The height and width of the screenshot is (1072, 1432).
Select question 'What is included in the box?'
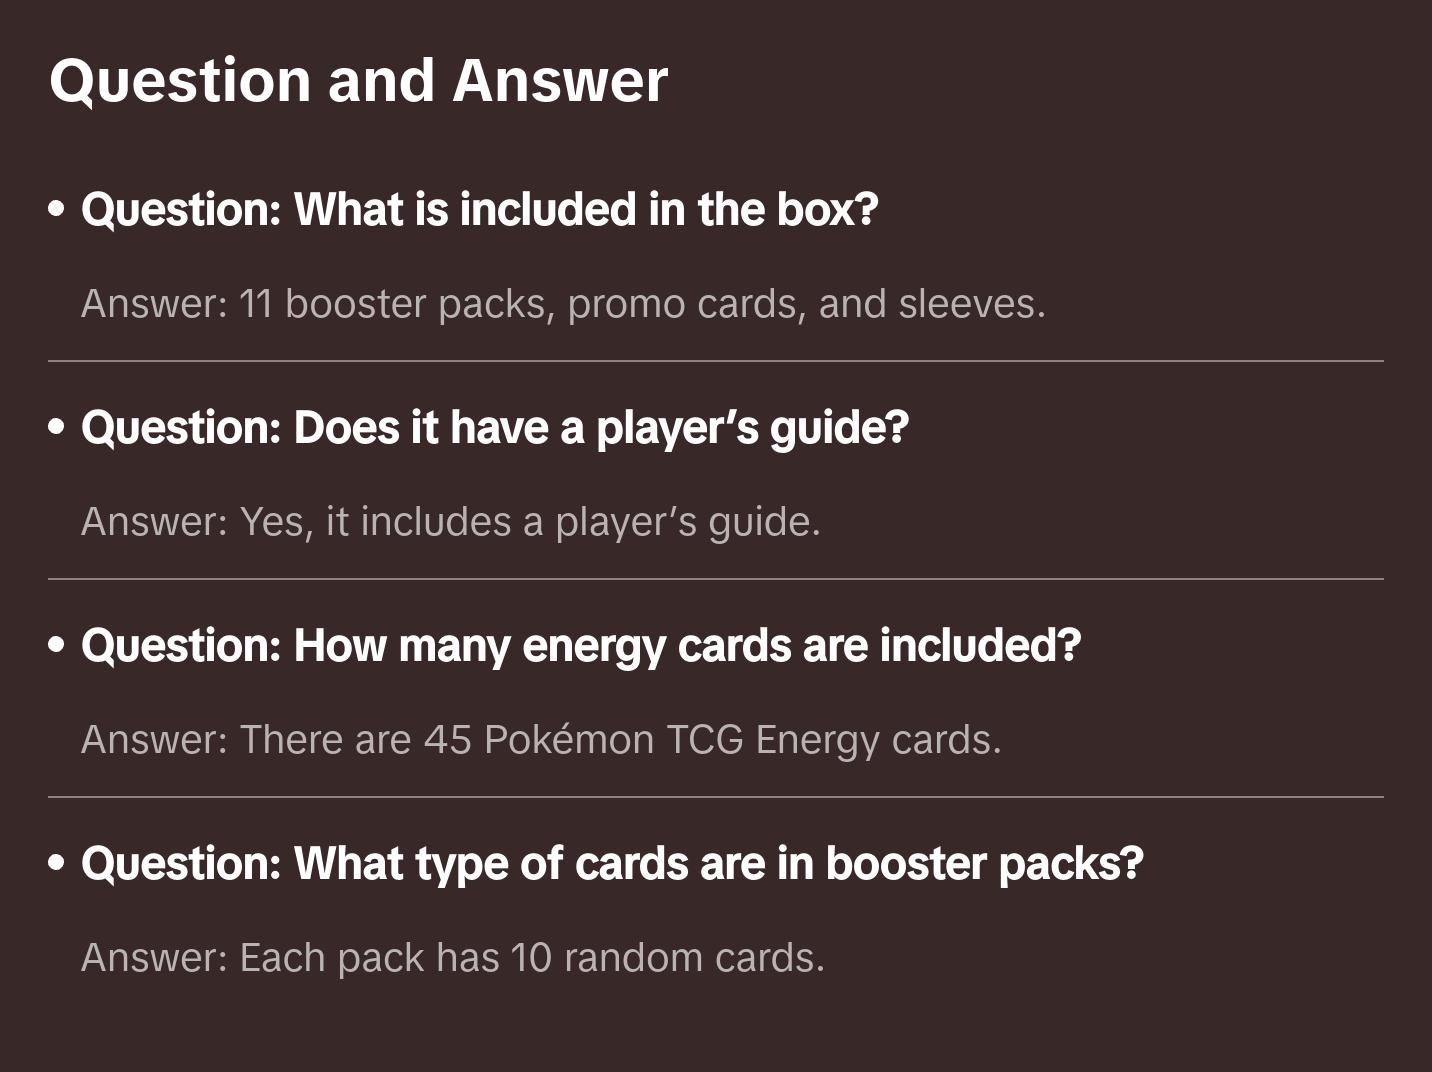click(x=479, y=209)
